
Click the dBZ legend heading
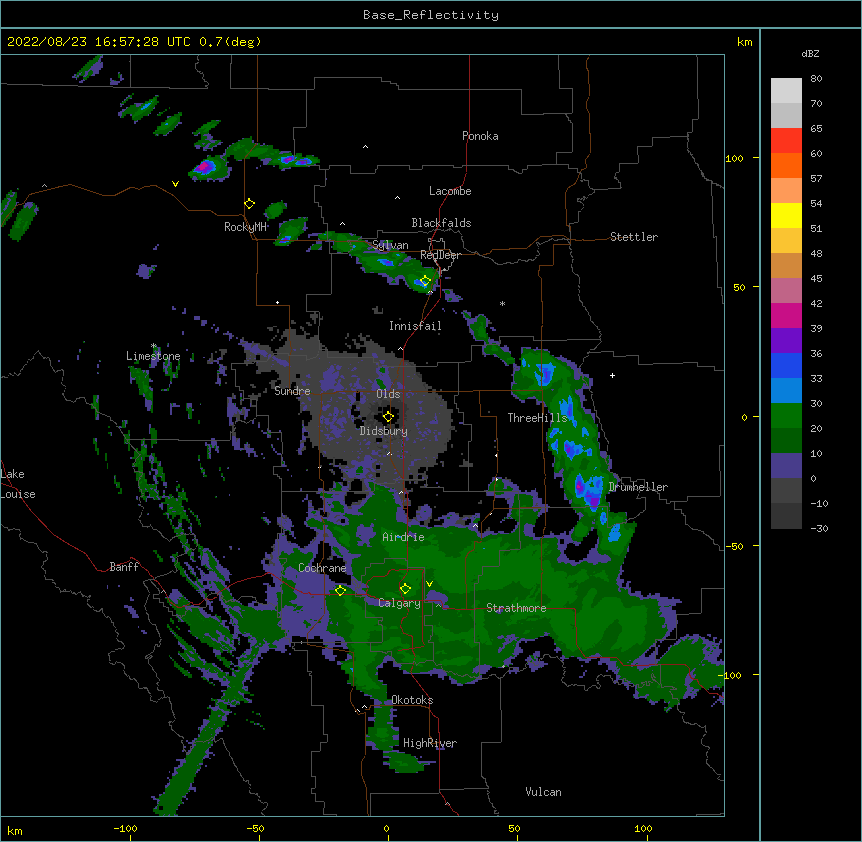pyautogui.click(x=810, y=54)
